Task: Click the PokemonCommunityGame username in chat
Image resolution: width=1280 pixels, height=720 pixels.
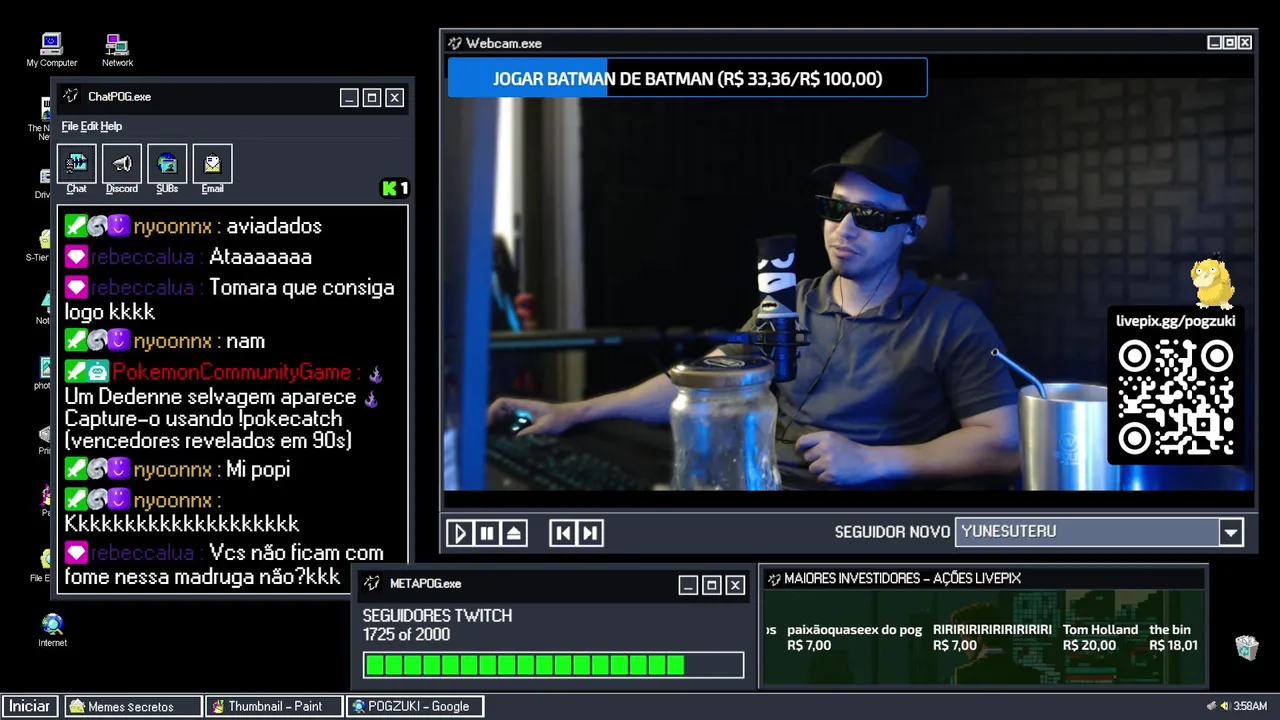Action: click(x=231, y=372)
